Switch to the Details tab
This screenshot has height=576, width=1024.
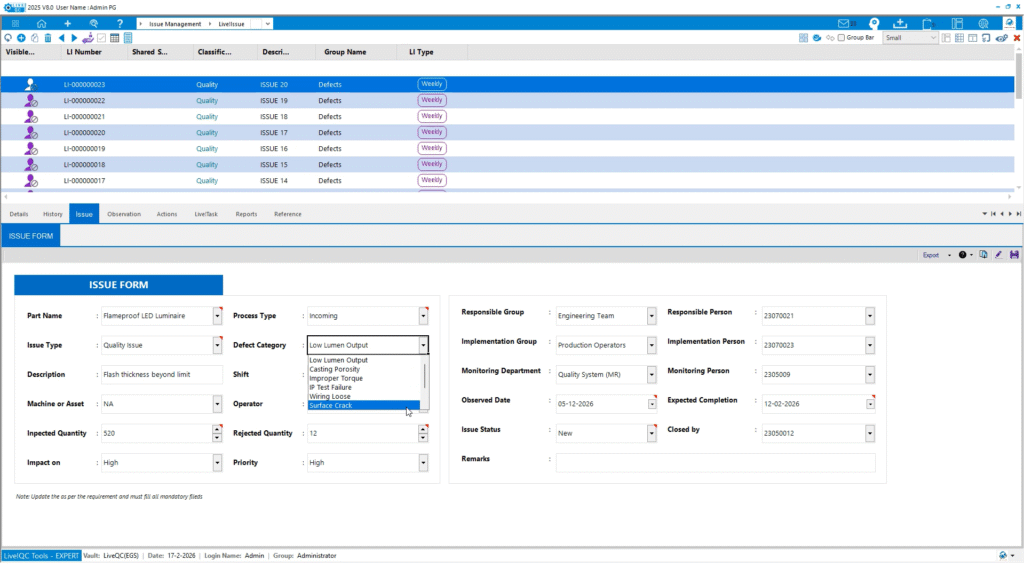click(19, 214)
